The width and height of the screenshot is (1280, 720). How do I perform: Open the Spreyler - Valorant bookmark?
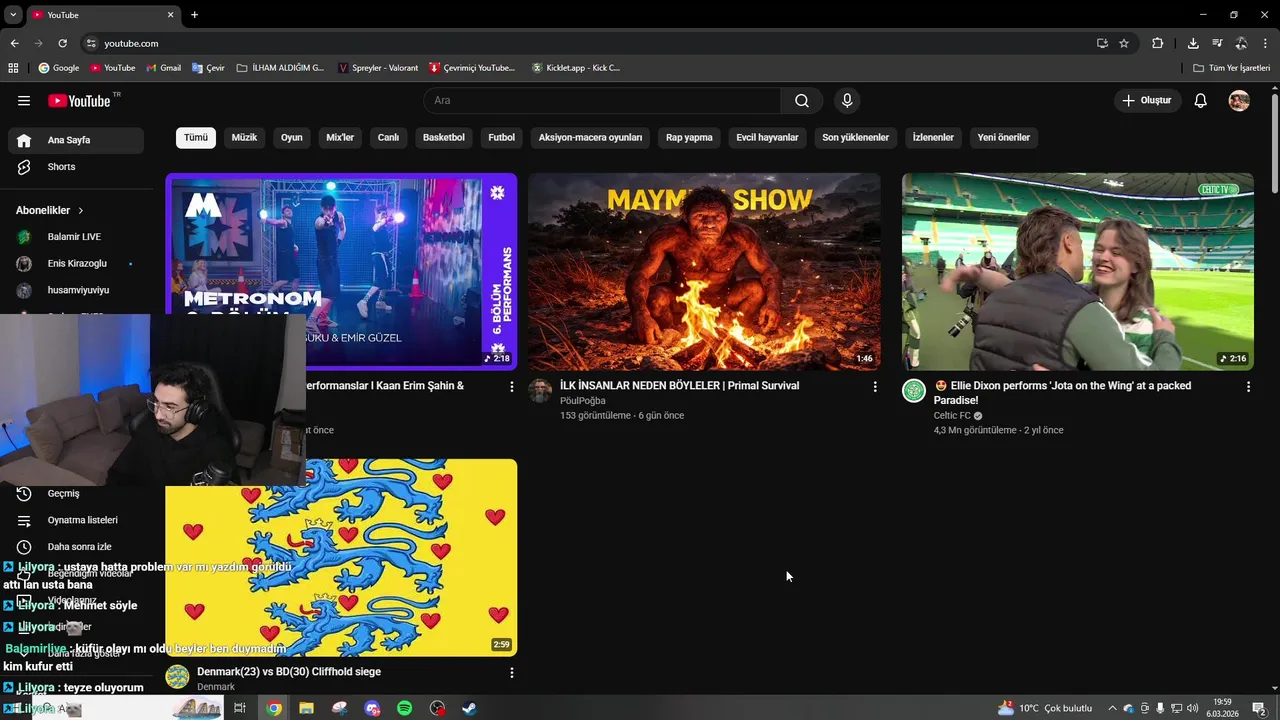[378, 68]
